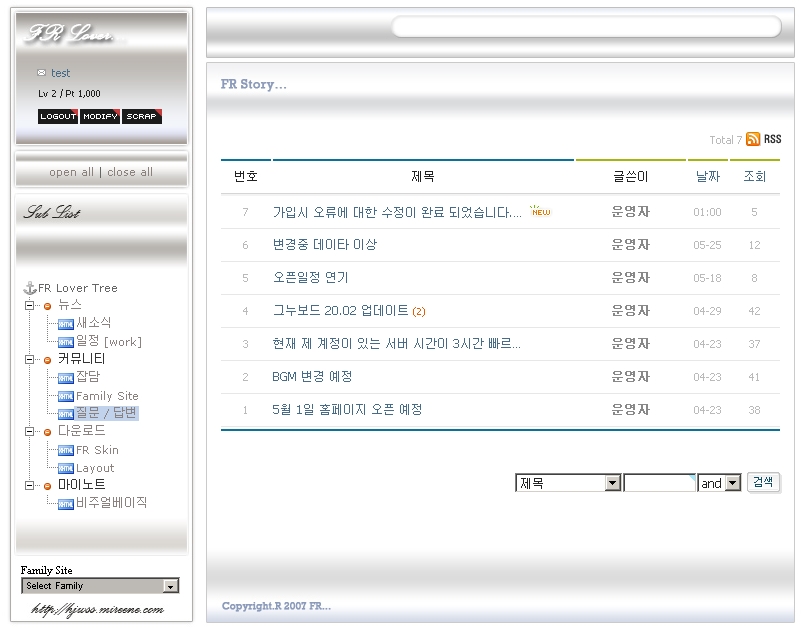Click the hjwss.mireene.com script link
This screenshot has width=803, height=628.
(97, 609)
